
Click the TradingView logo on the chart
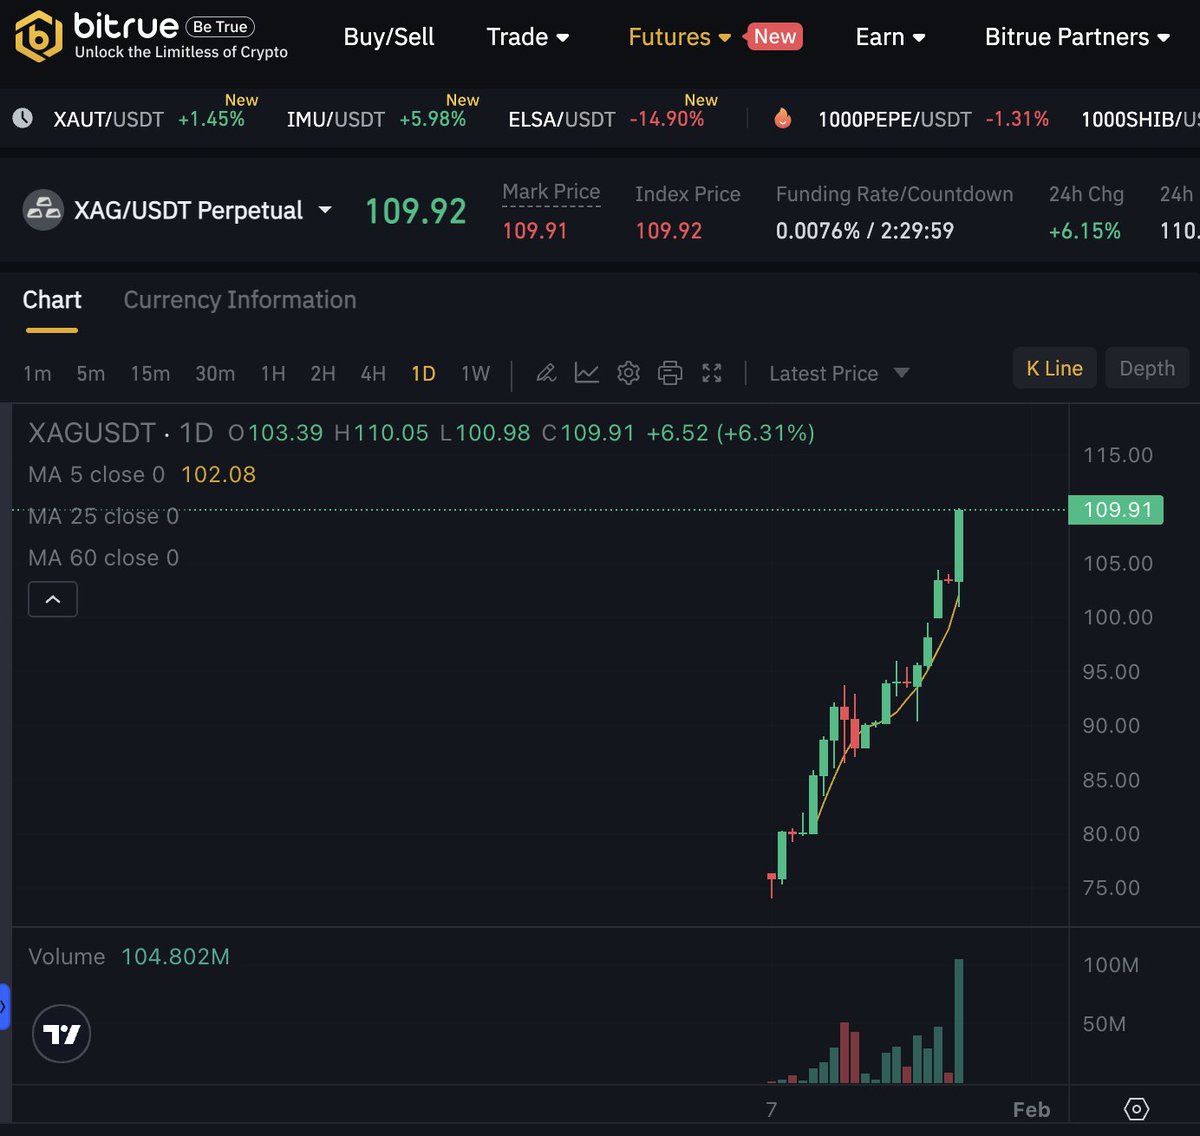[62, 1033]
